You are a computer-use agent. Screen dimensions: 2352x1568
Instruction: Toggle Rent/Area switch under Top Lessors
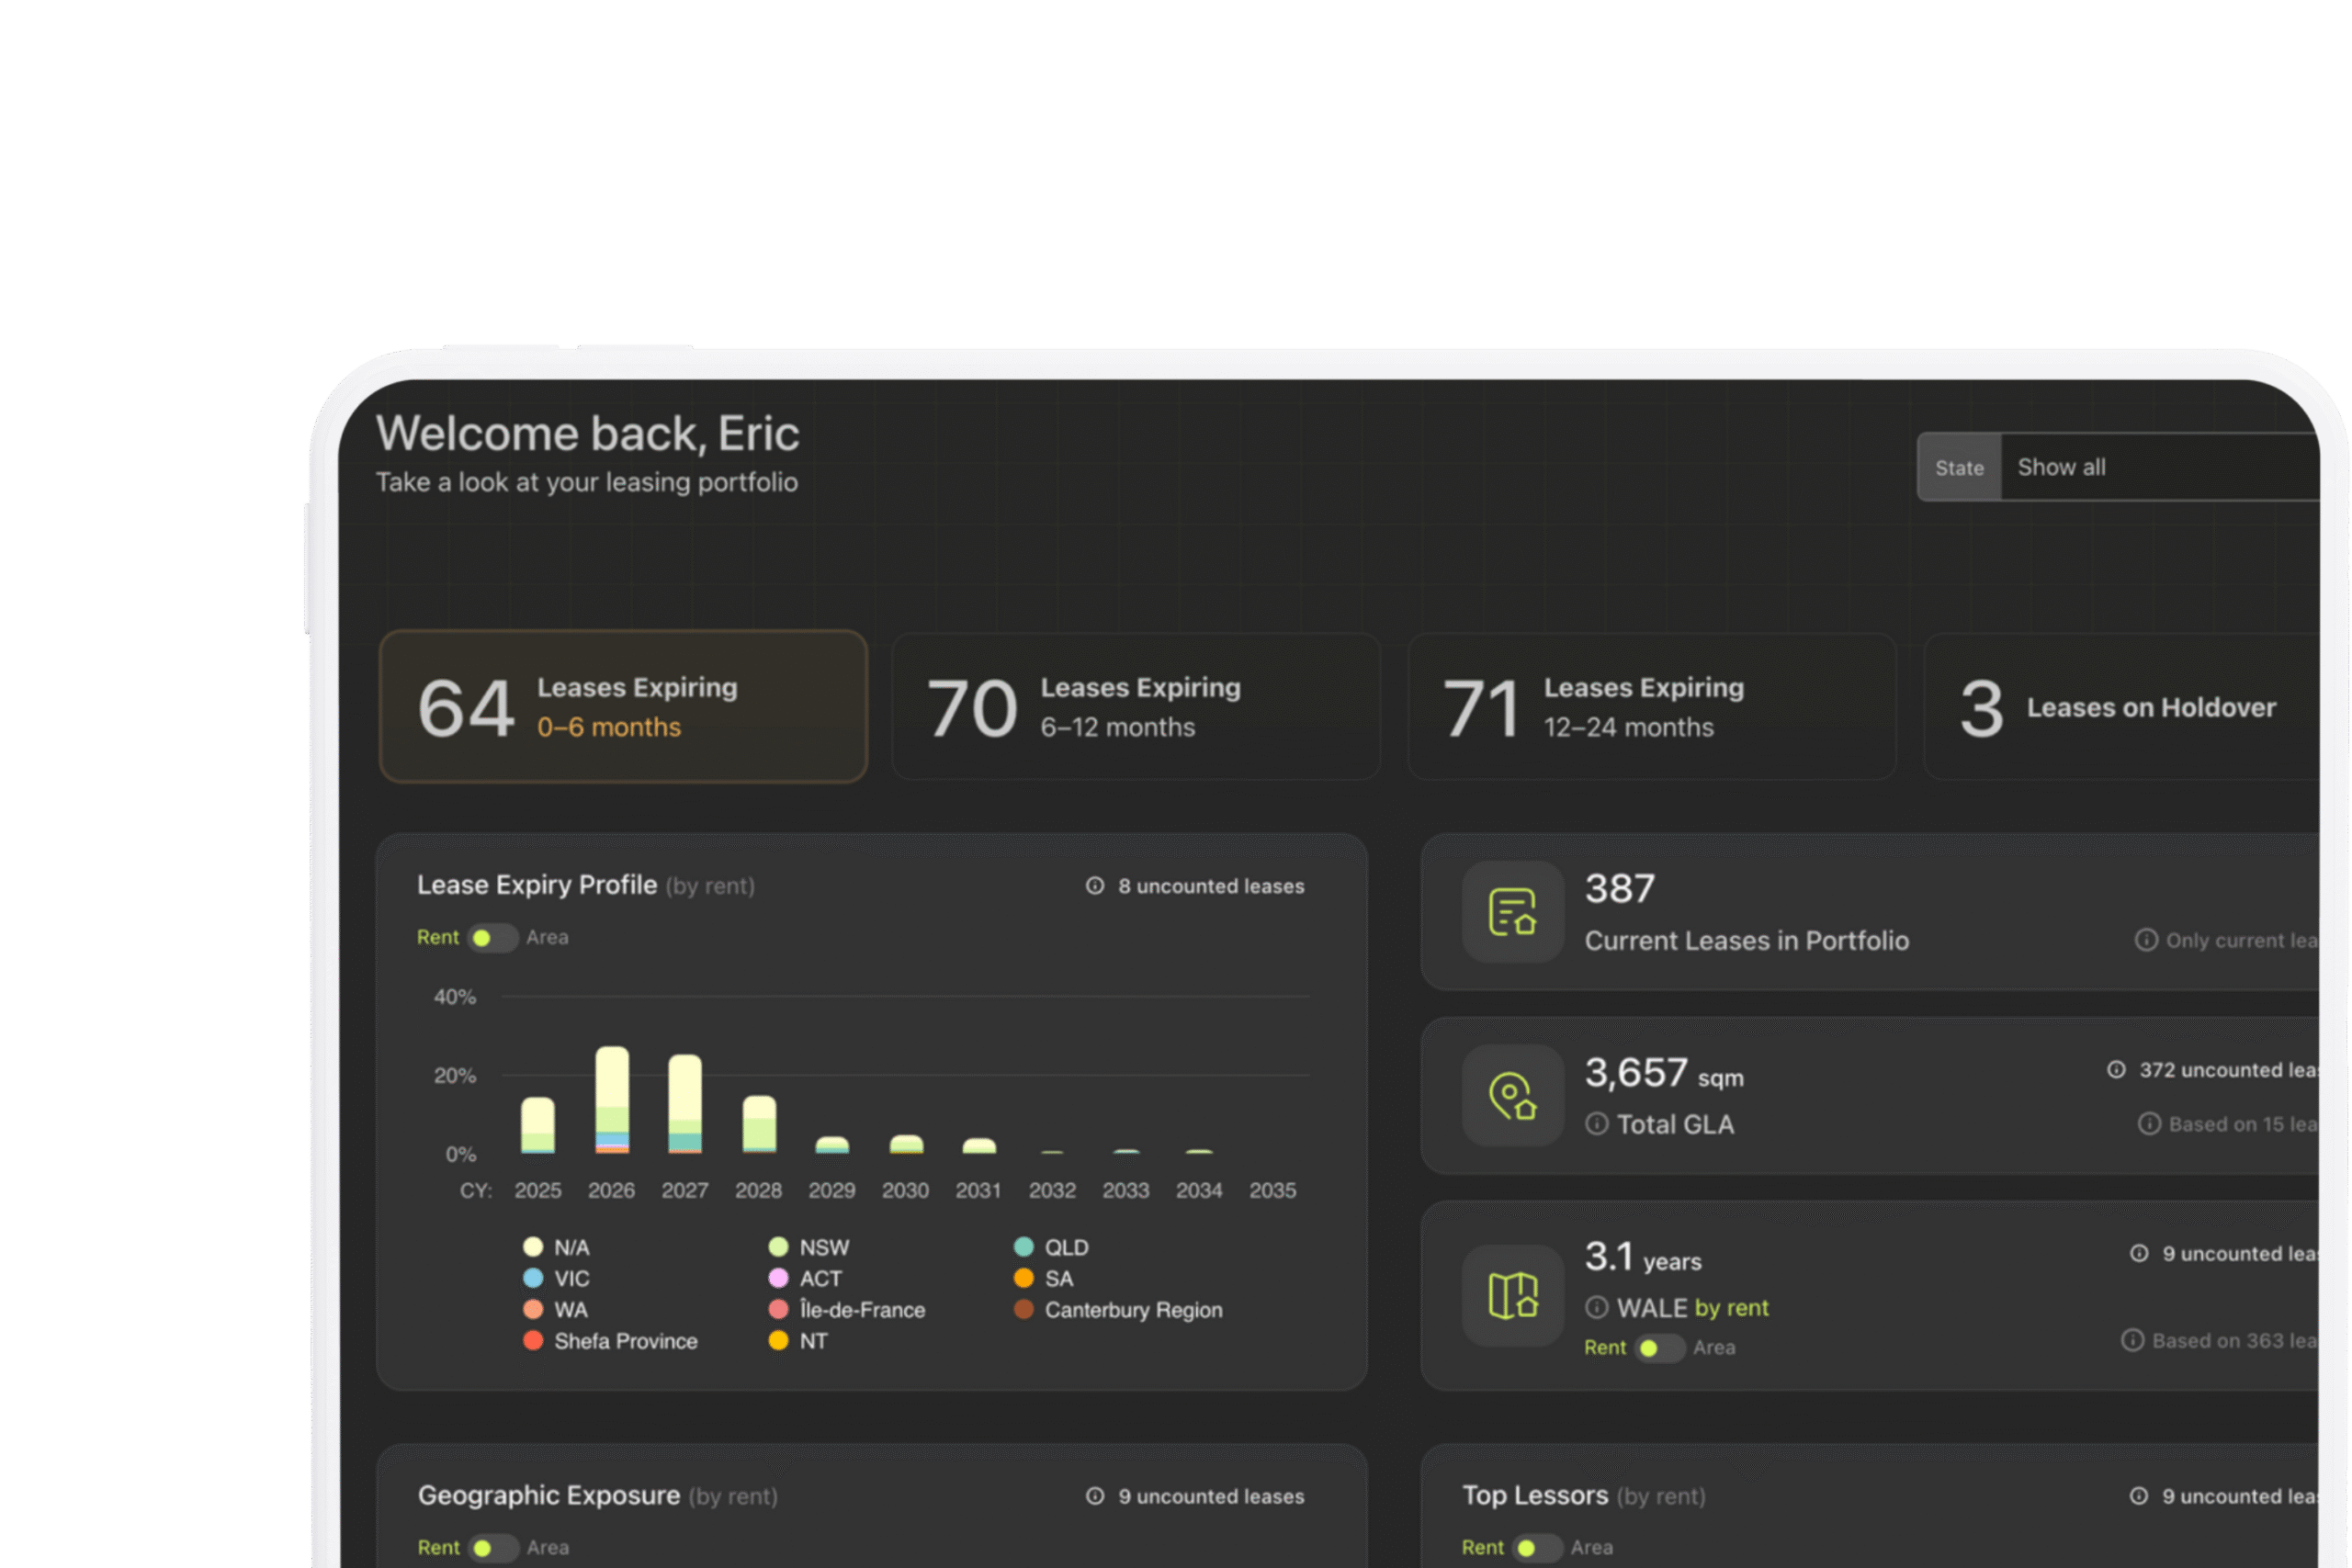click(x=1537, y=1548)
